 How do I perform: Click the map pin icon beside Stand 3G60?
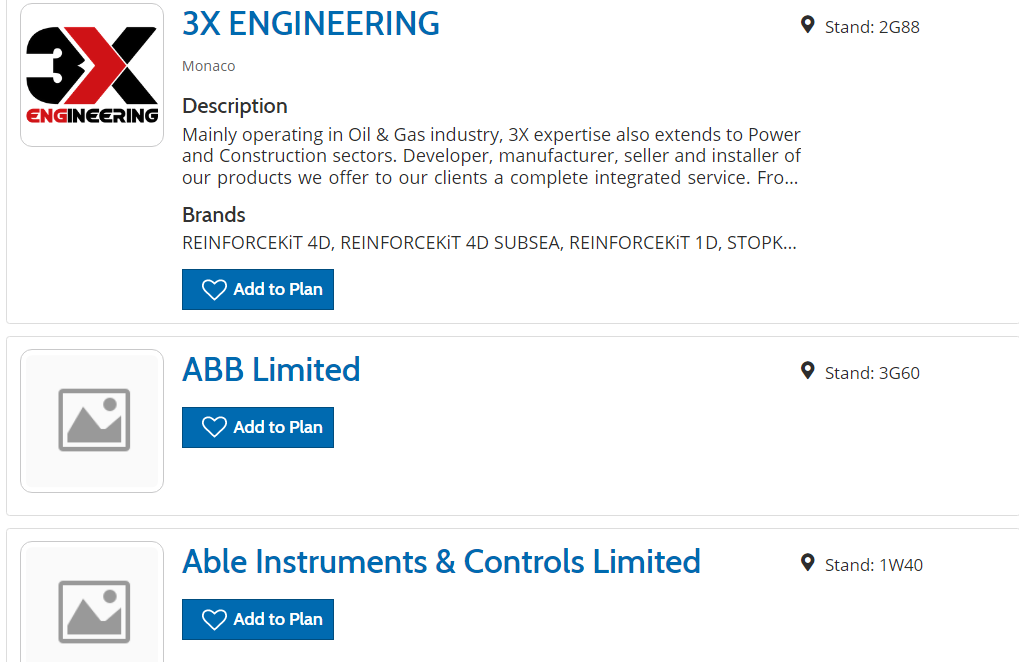(808, 371)
